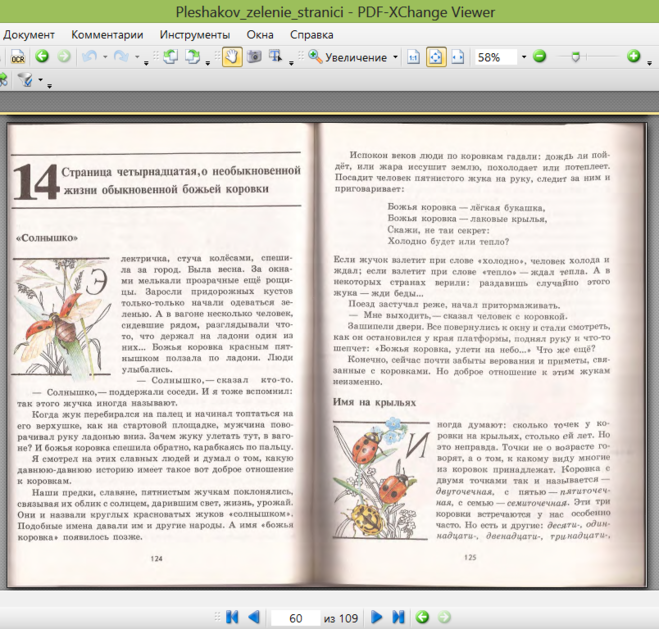Go to the next page

(377, 617)
